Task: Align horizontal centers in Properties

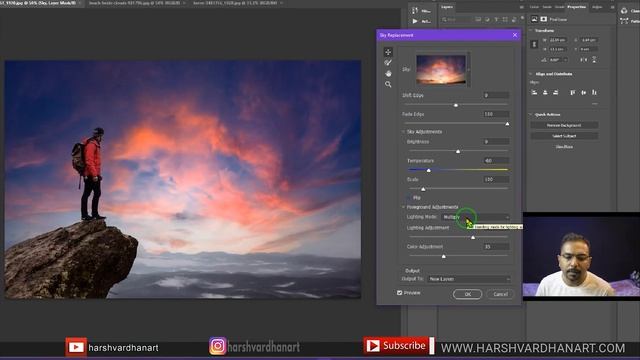Action: [545, 93]
